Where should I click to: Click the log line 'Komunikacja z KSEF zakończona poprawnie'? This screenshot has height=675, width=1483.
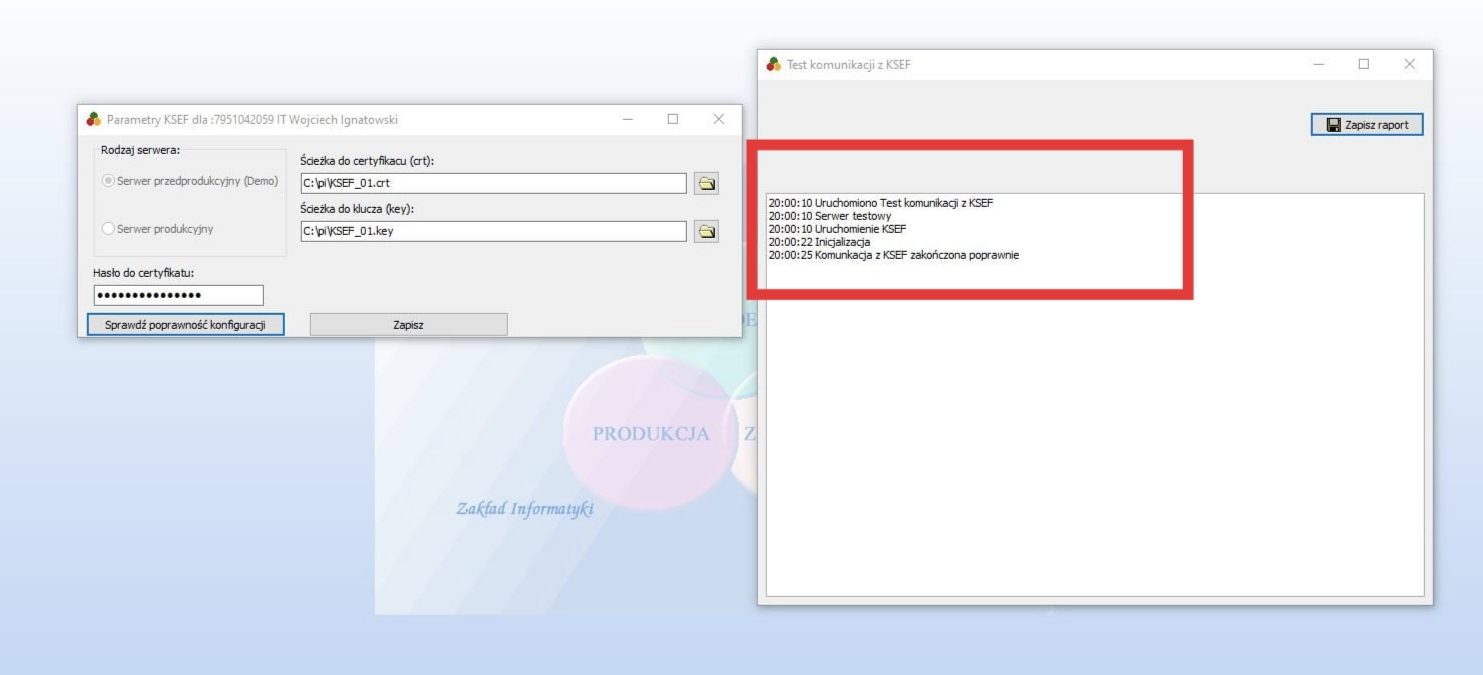[x=893, y=255]
